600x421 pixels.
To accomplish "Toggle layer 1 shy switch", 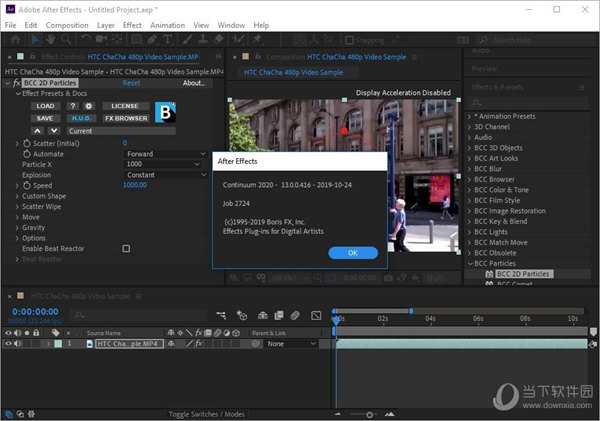I will click(x=171, y=344).
